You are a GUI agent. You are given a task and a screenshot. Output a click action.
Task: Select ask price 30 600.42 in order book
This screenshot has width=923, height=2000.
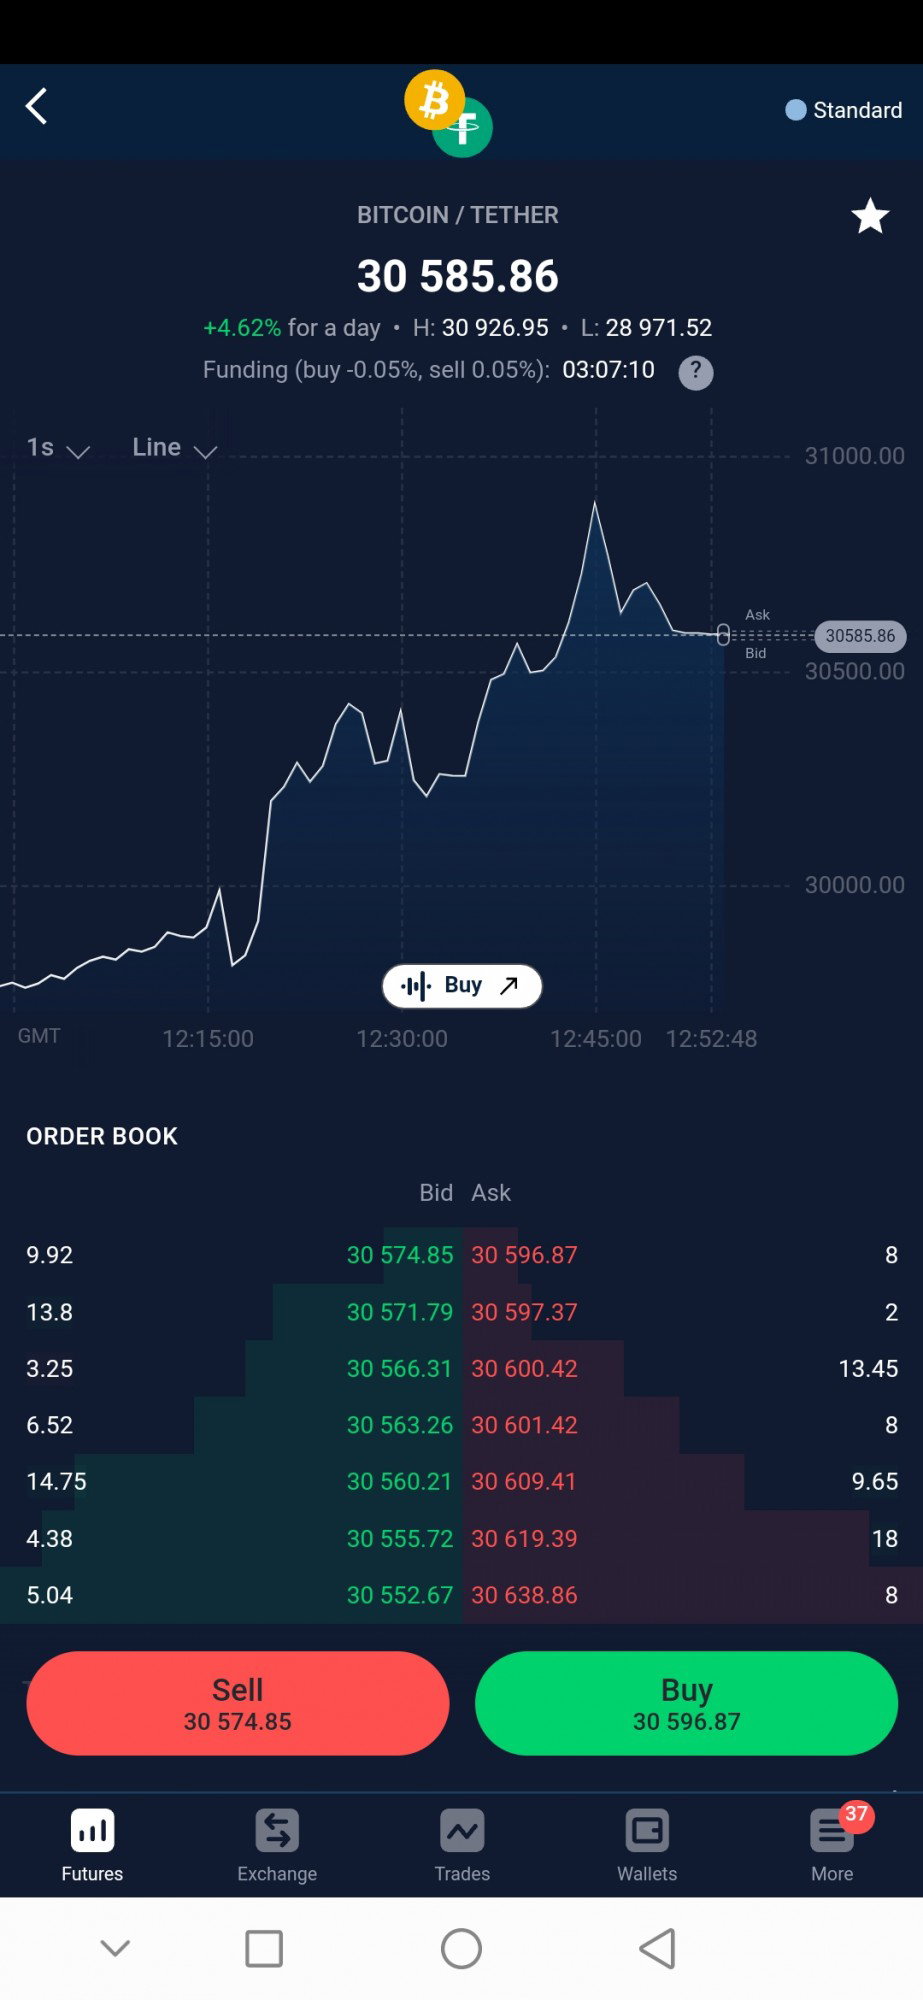(x=524, y=1368)
